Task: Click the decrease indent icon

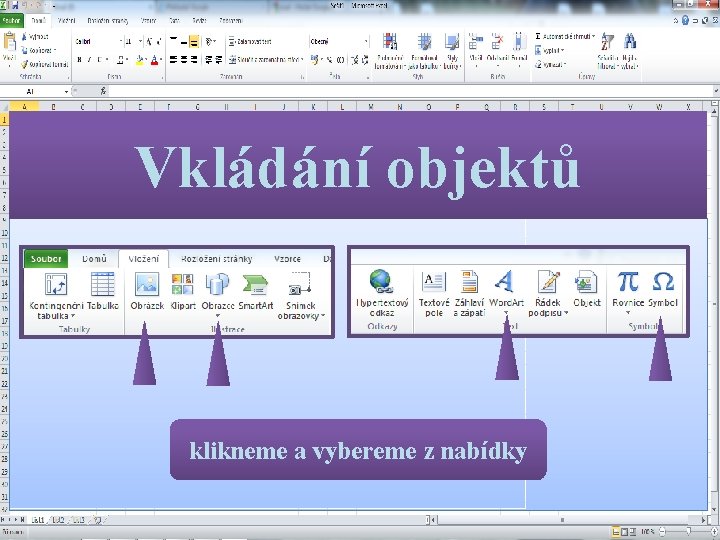Action: (208, 60)
